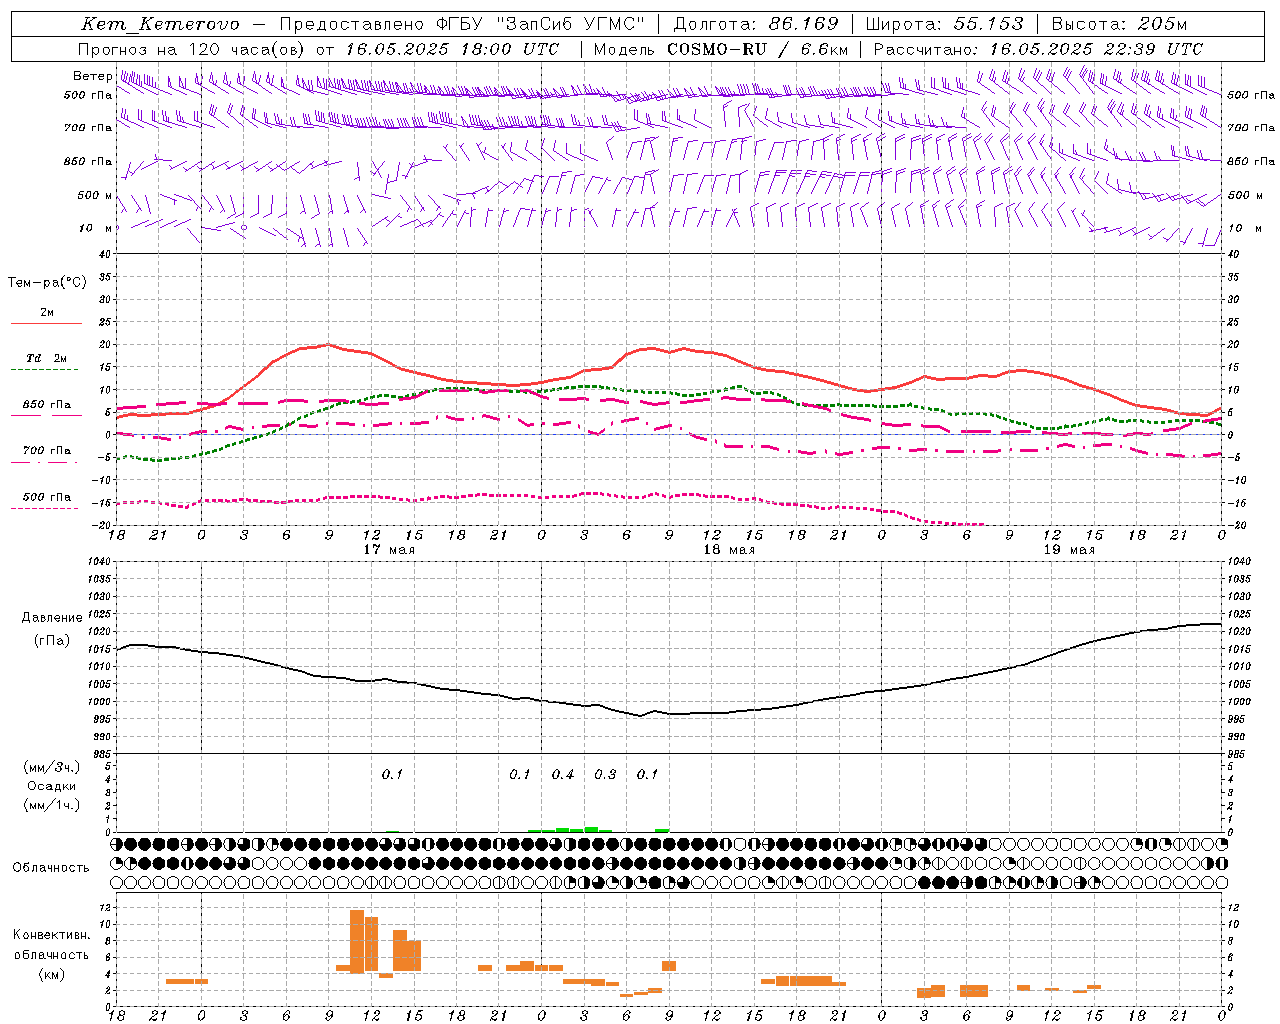Click the green precipitation bars below 0.4

click(x=563, y=829)
